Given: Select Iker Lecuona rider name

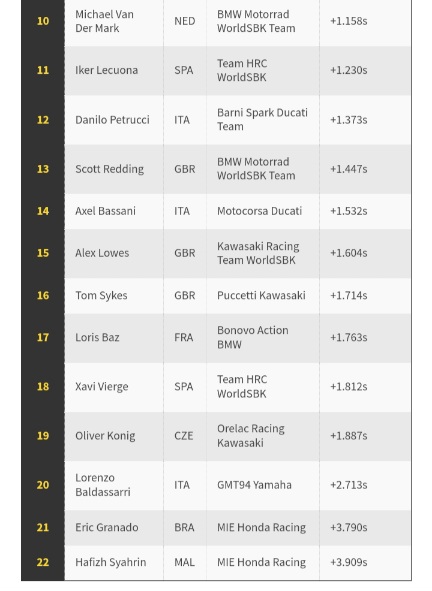Looking at the screenshot, I should point(106,70).
